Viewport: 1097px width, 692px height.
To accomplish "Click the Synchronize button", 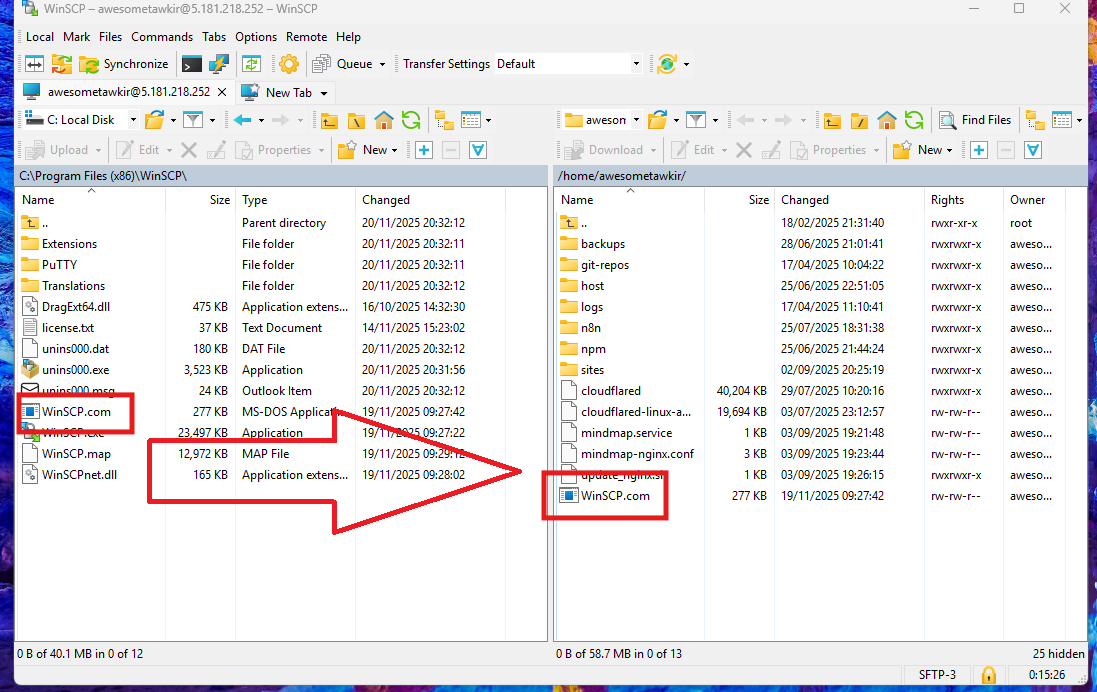I will (x=124, y=64).
